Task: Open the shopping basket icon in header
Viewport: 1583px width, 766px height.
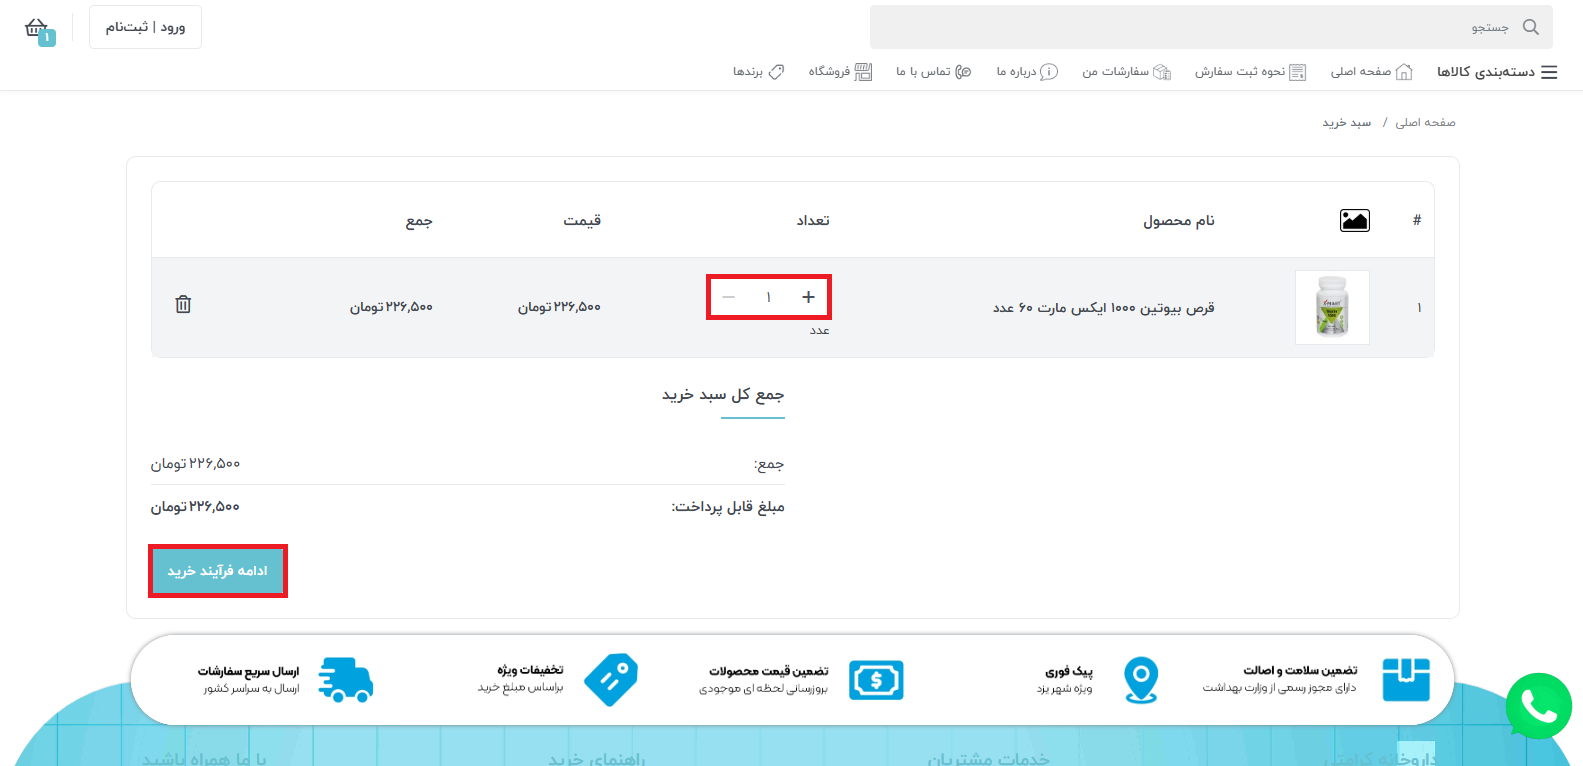Action: tap(38, 29)
